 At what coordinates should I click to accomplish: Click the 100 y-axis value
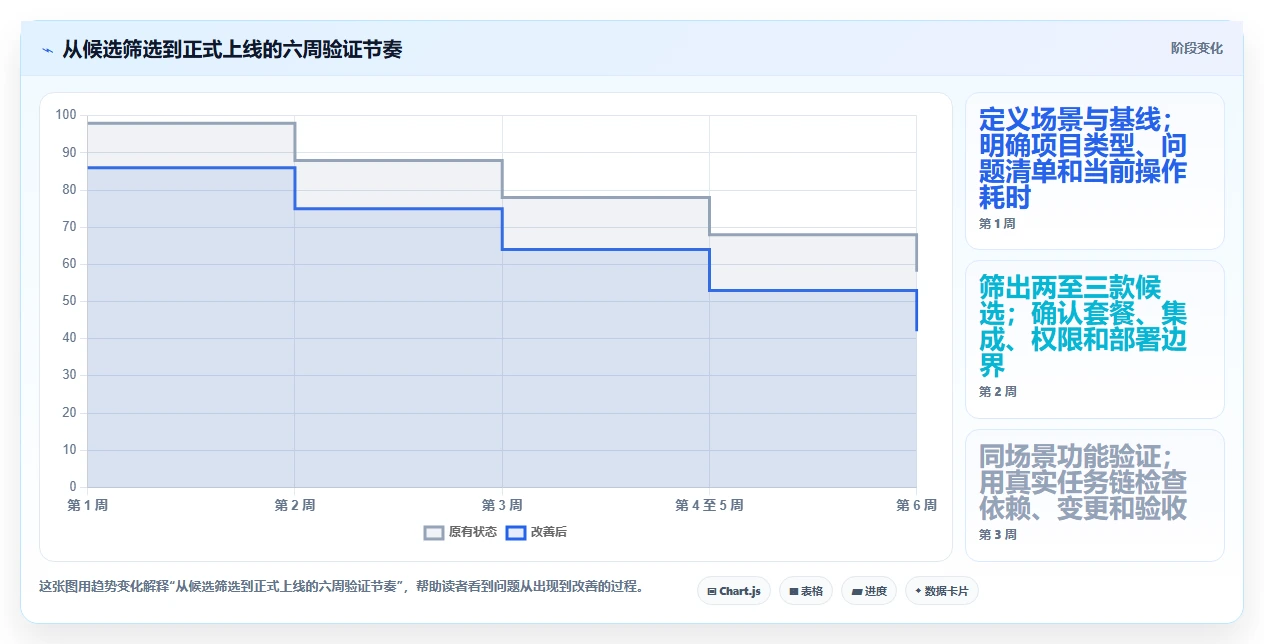[66, 115]
